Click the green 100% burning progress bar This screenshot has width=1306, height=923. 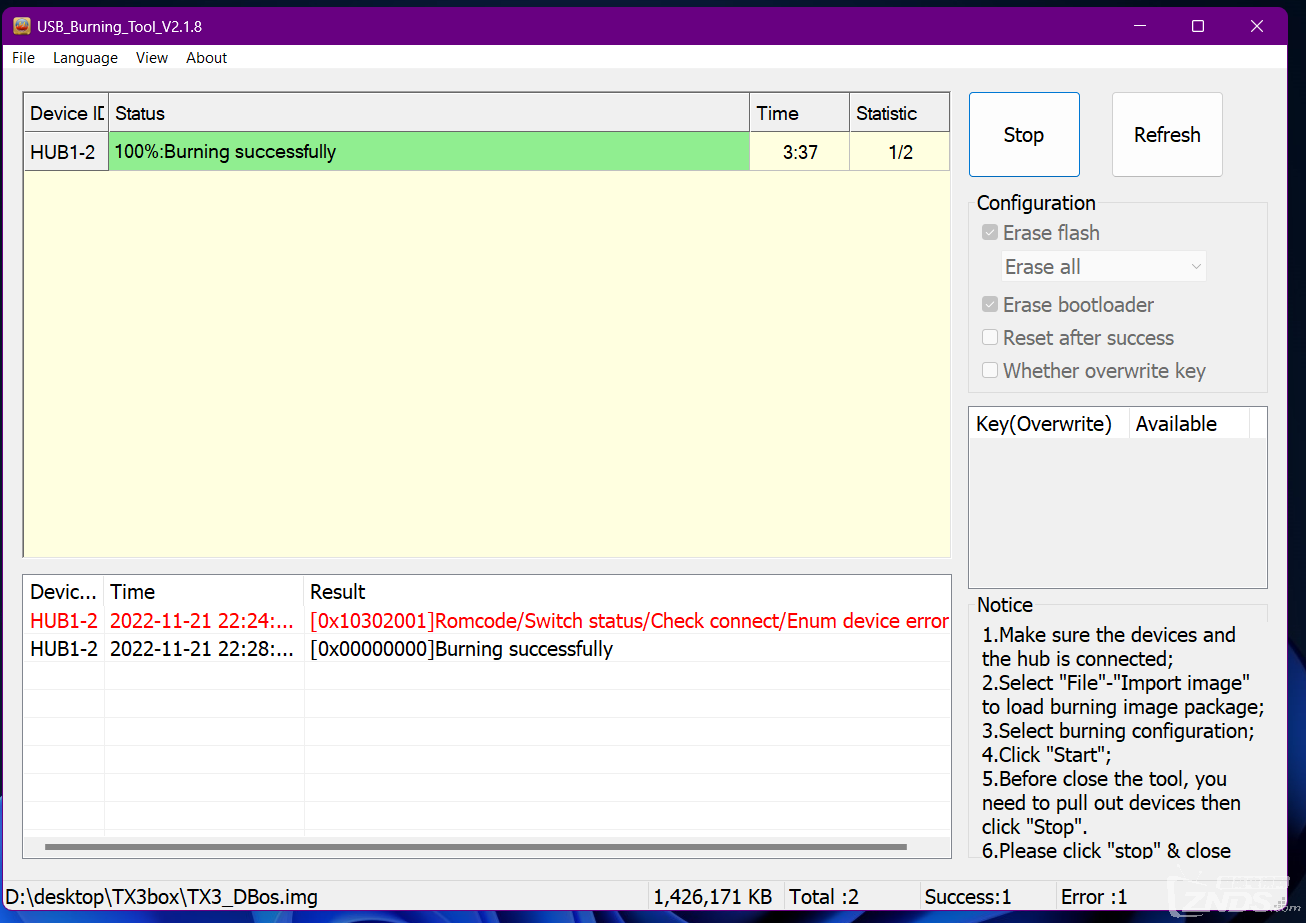428,152
